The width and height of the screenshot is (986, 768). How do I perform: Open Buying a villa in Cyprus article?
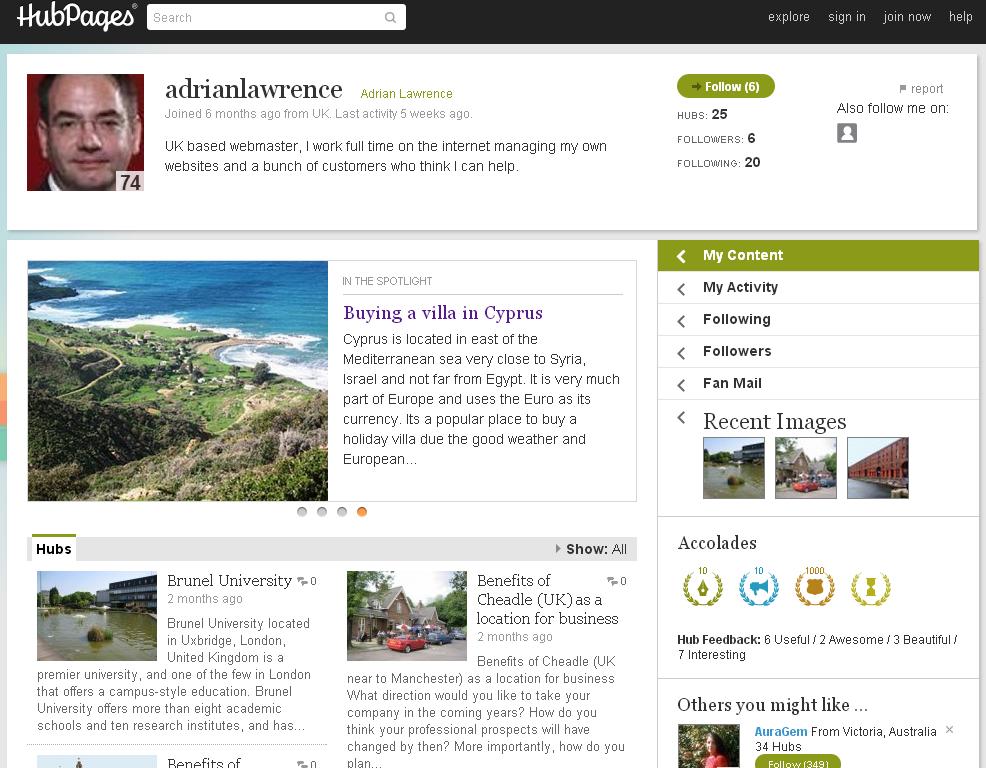click(x=443, y=313)
